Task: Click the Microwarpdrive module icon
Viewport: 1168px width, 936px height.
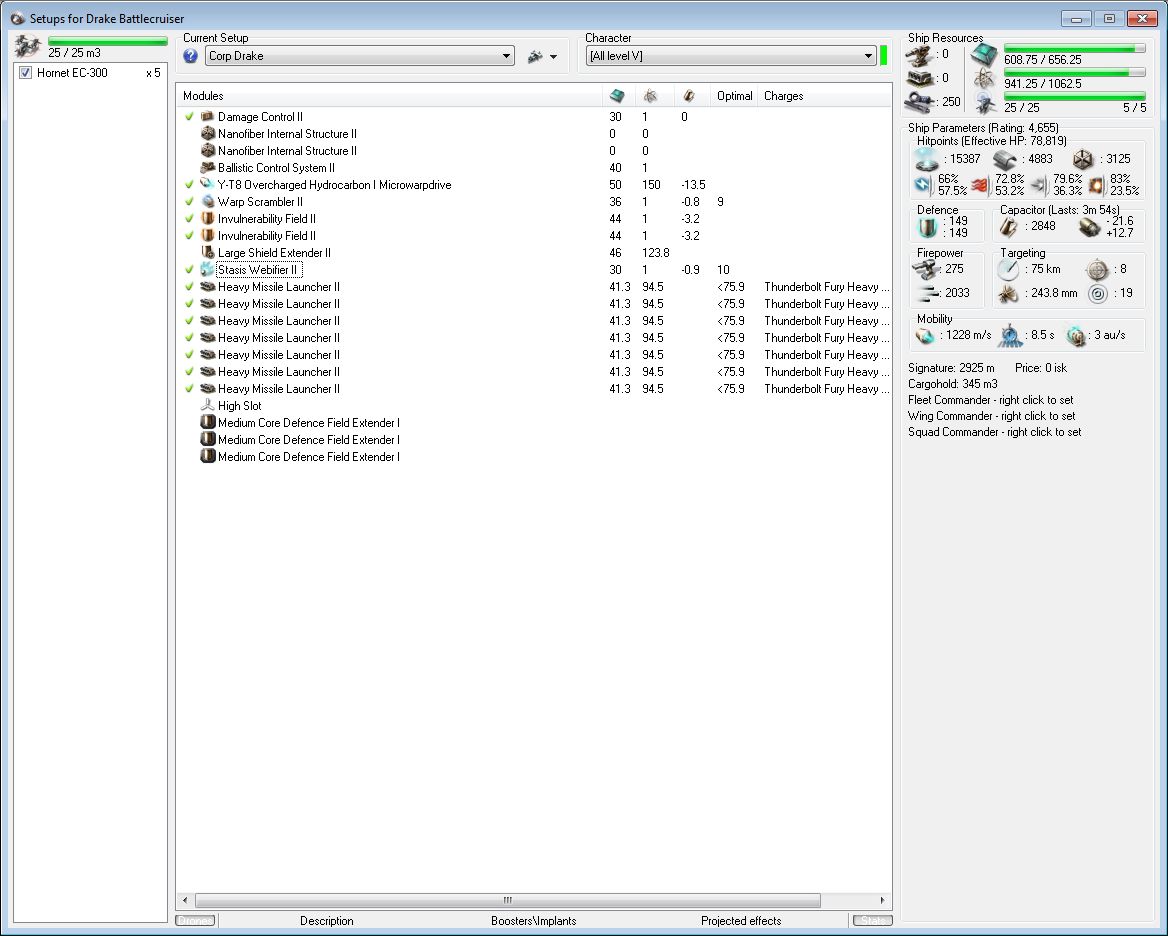Action: coord(208,185)
